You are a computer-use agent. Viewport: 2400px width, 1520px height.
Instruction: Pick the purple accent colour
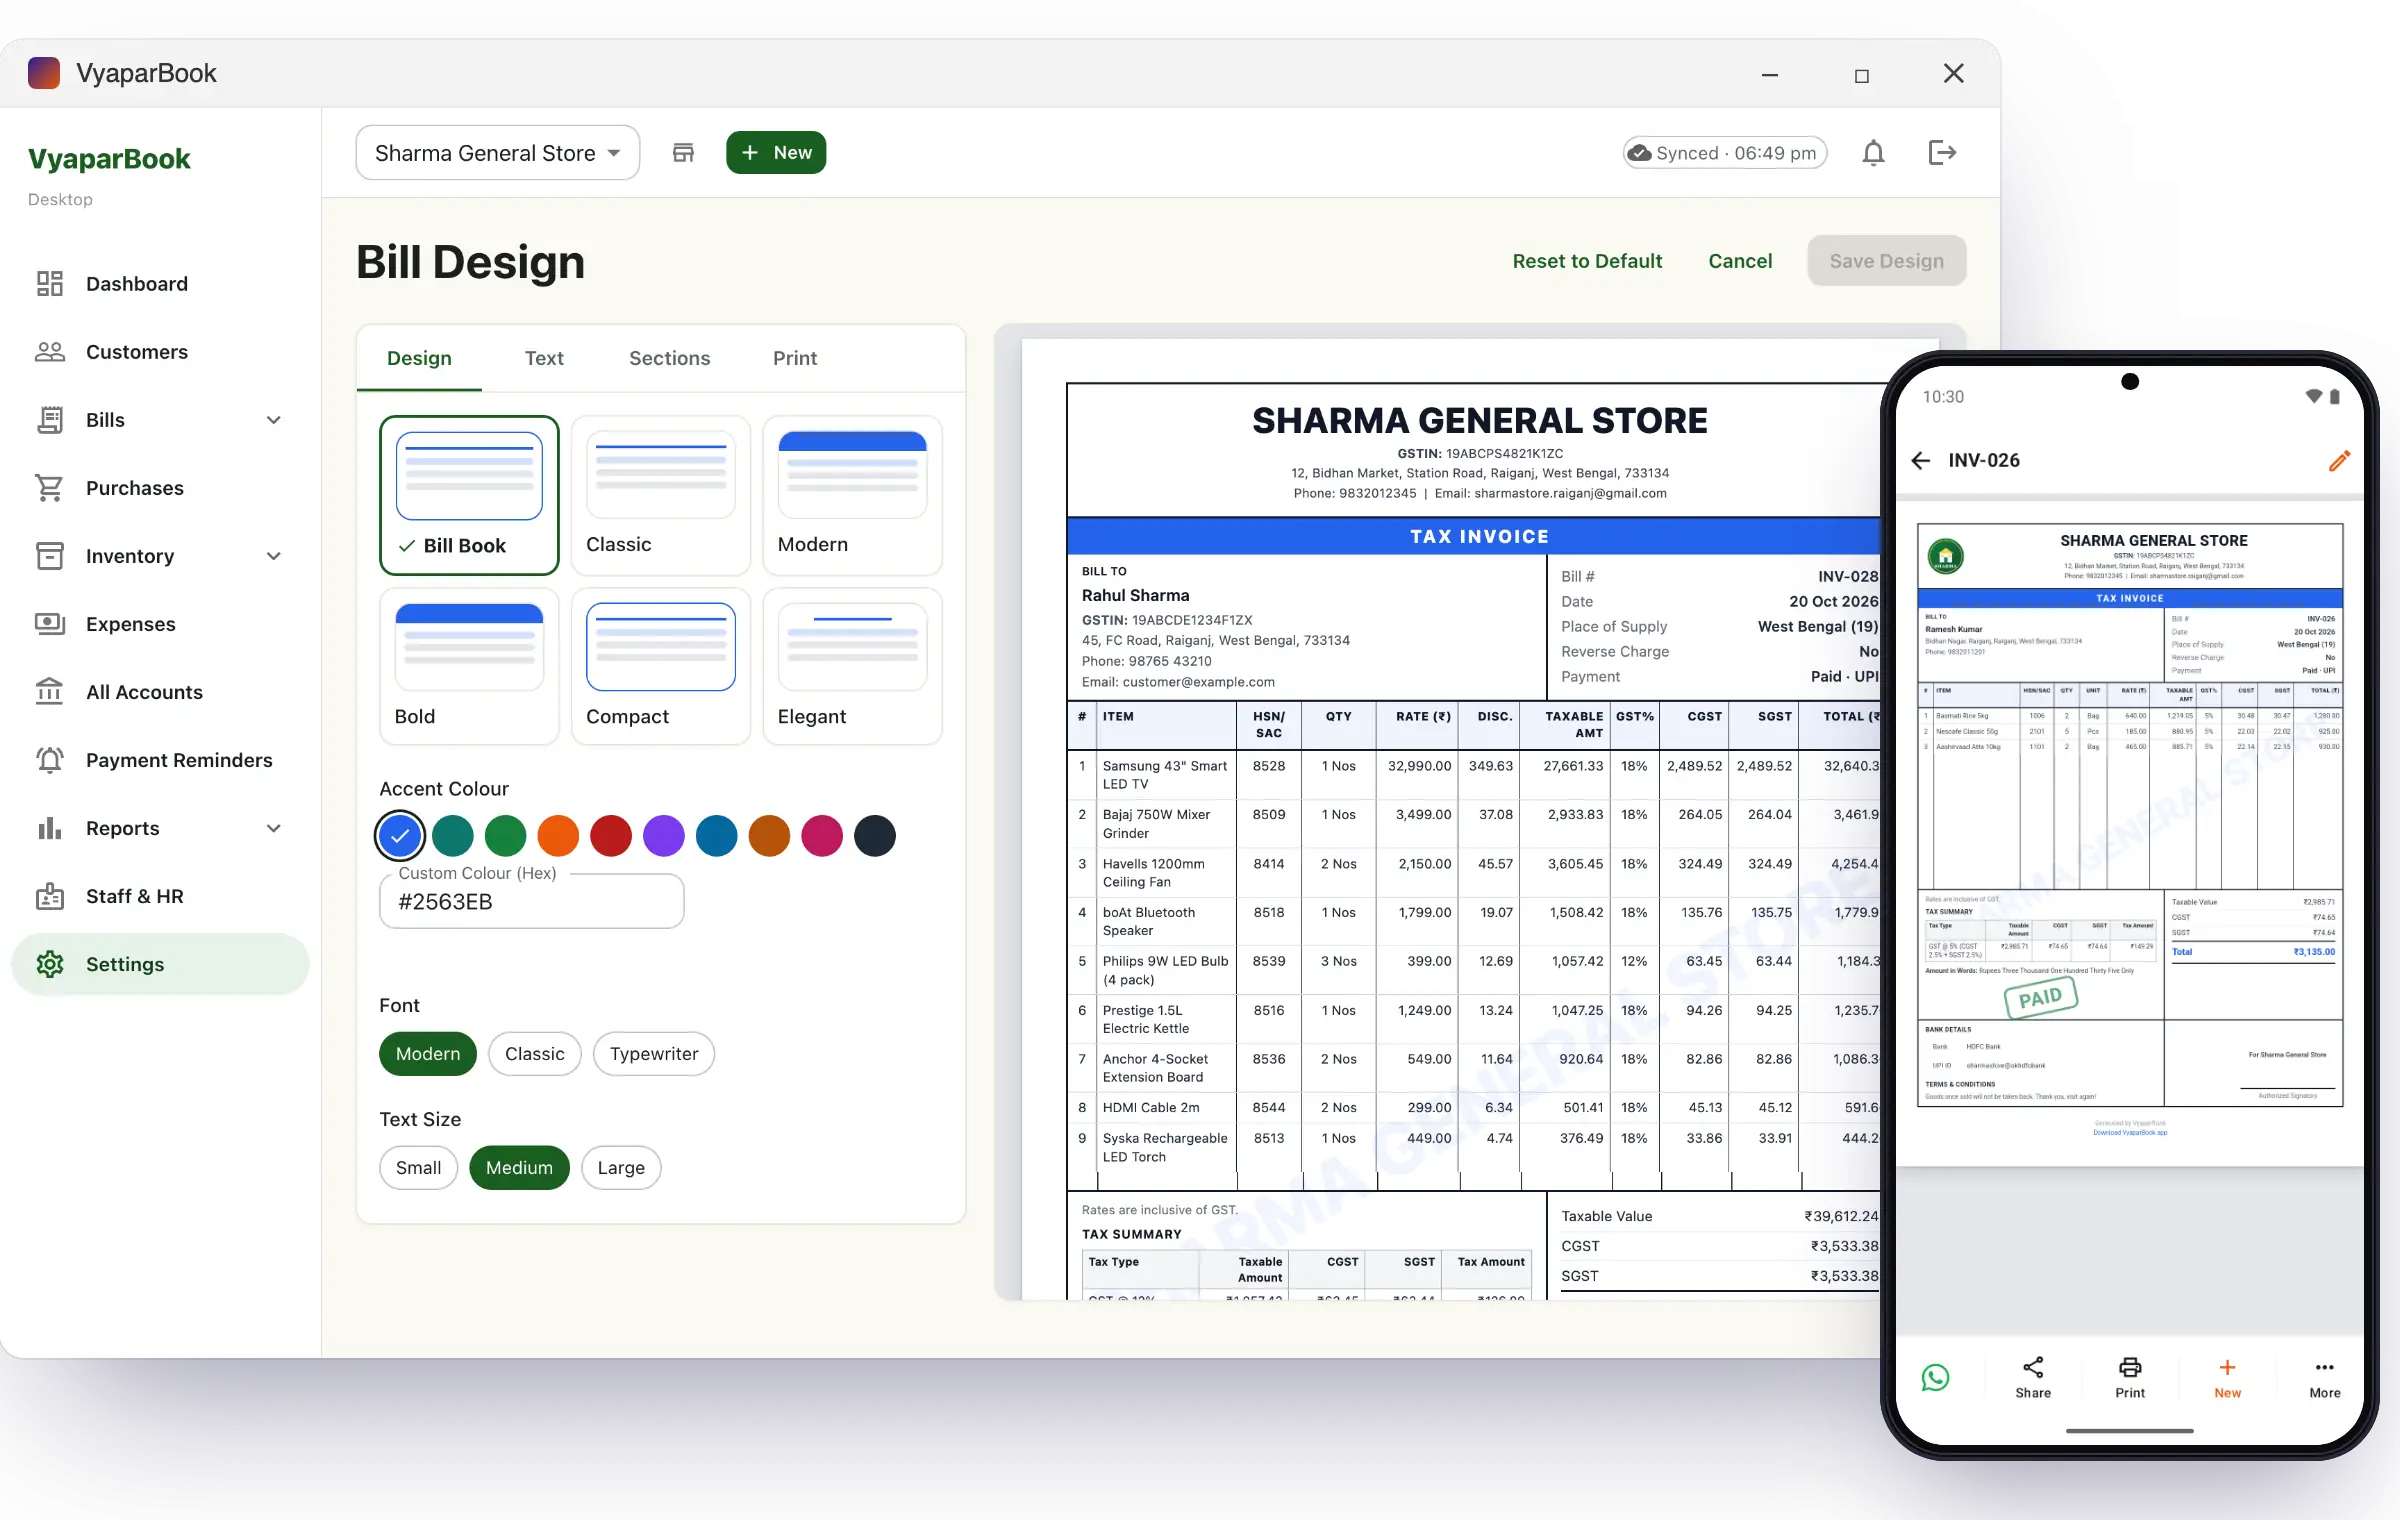664,836
